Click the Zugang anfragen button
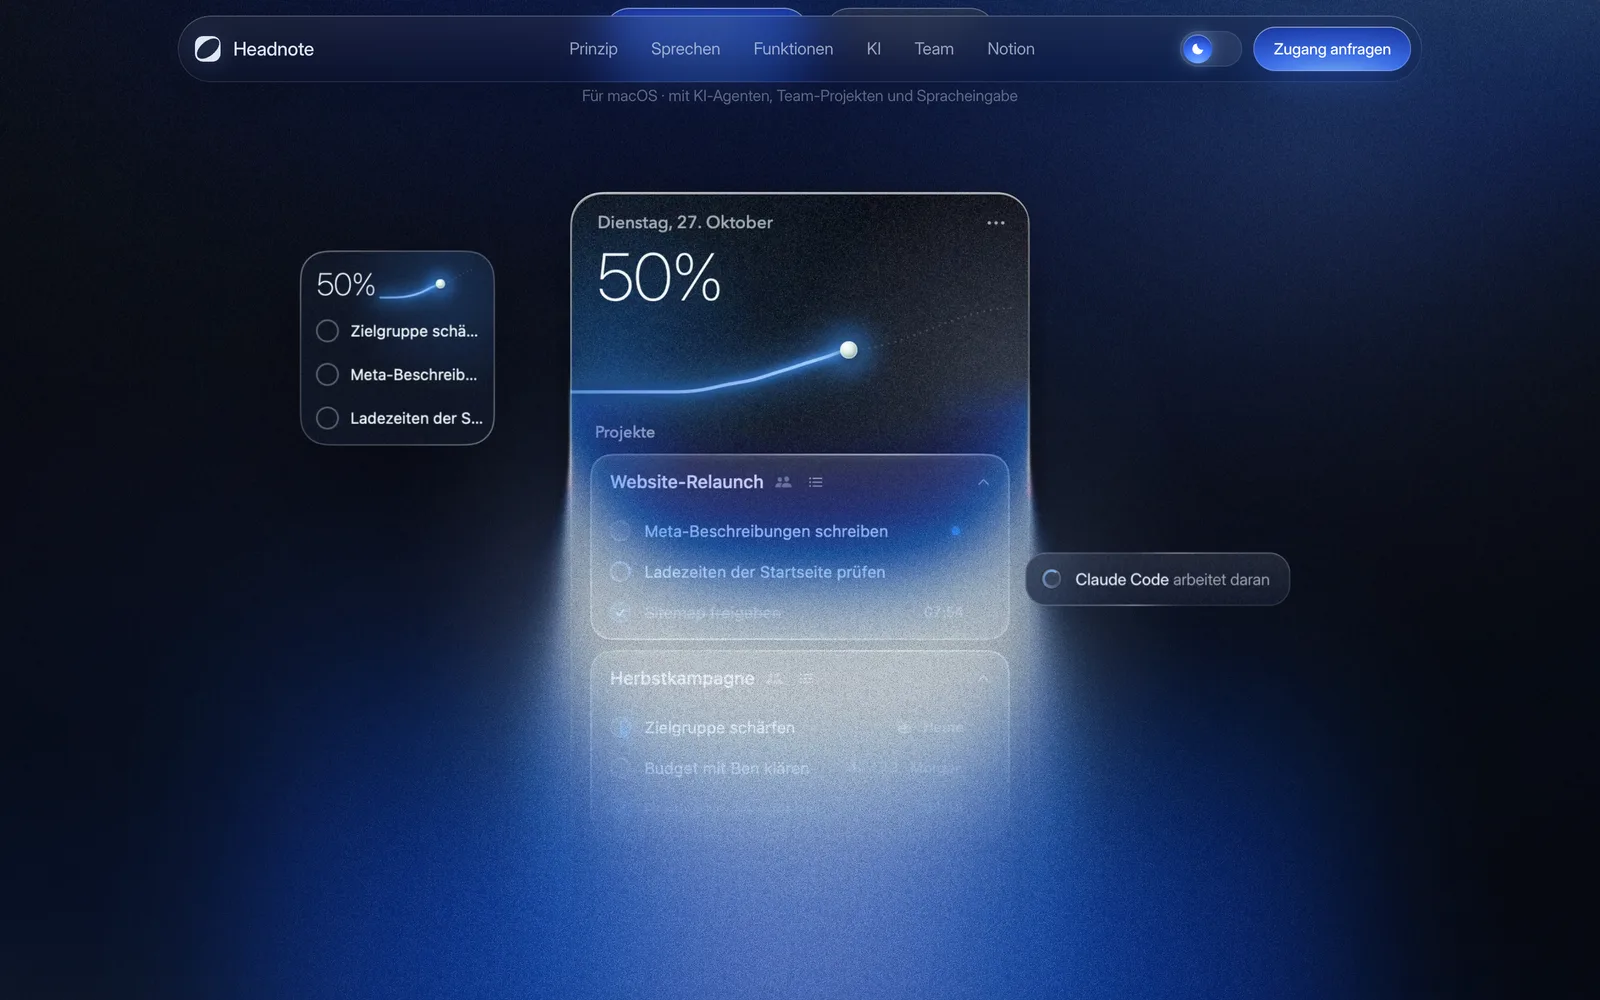The height and width of the screenshot is (1000, 1600). tap(1332, 49)
